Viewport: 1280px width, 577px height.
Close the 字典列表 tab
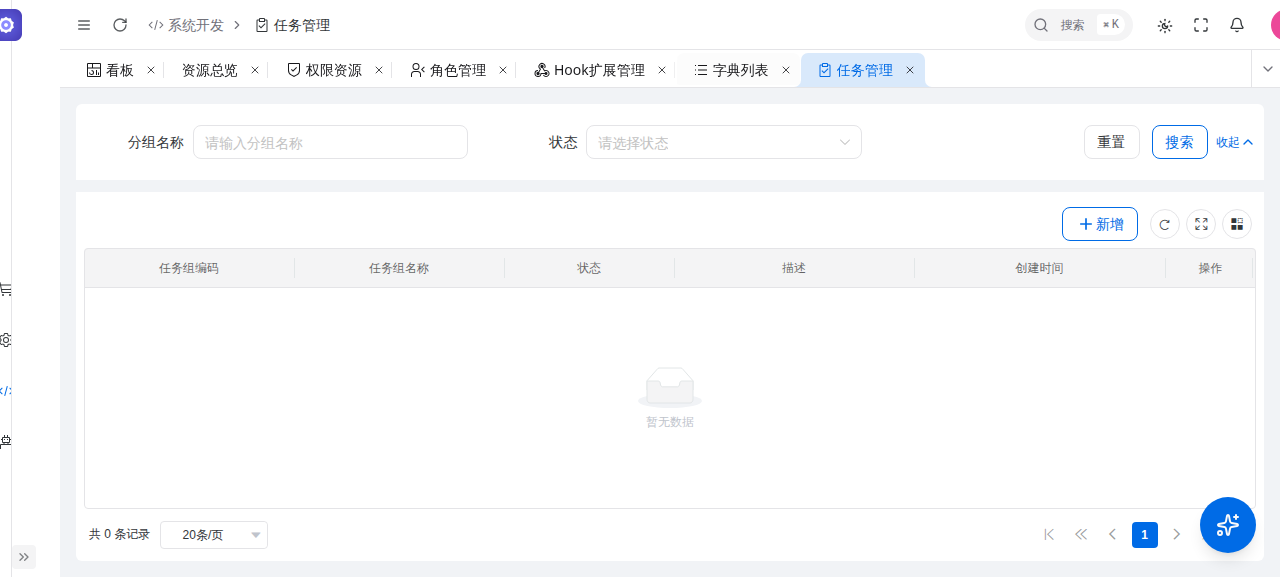[x=786, y=70]
